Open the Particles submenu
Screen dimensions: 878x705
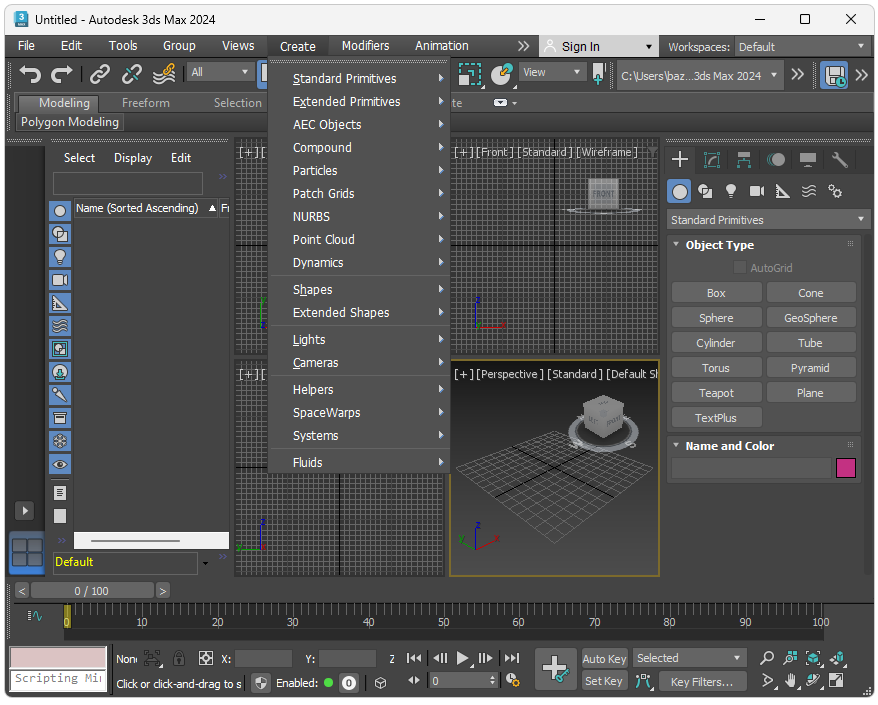click(360, 170)
